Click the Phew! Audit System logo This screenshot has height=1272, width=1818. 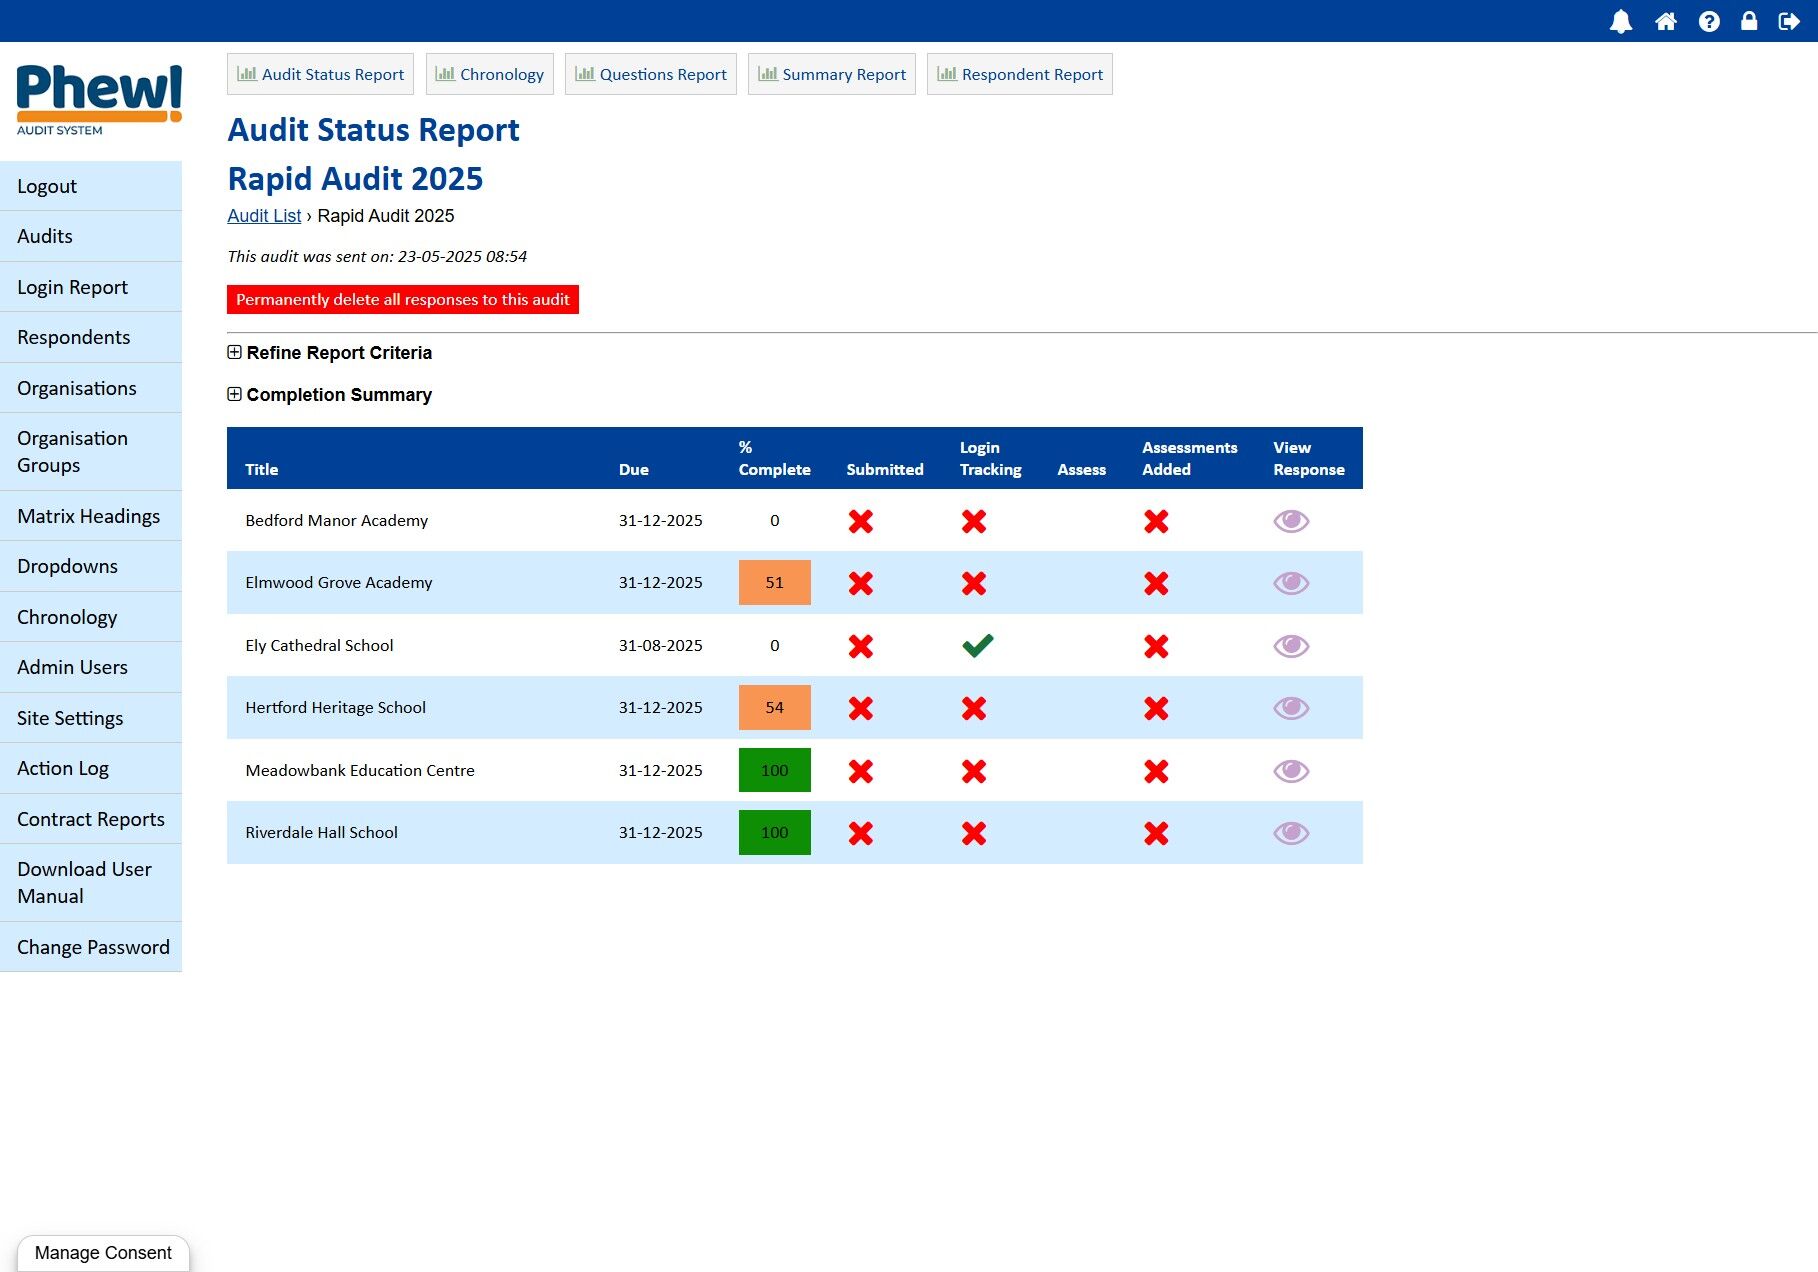click(99, 100)
